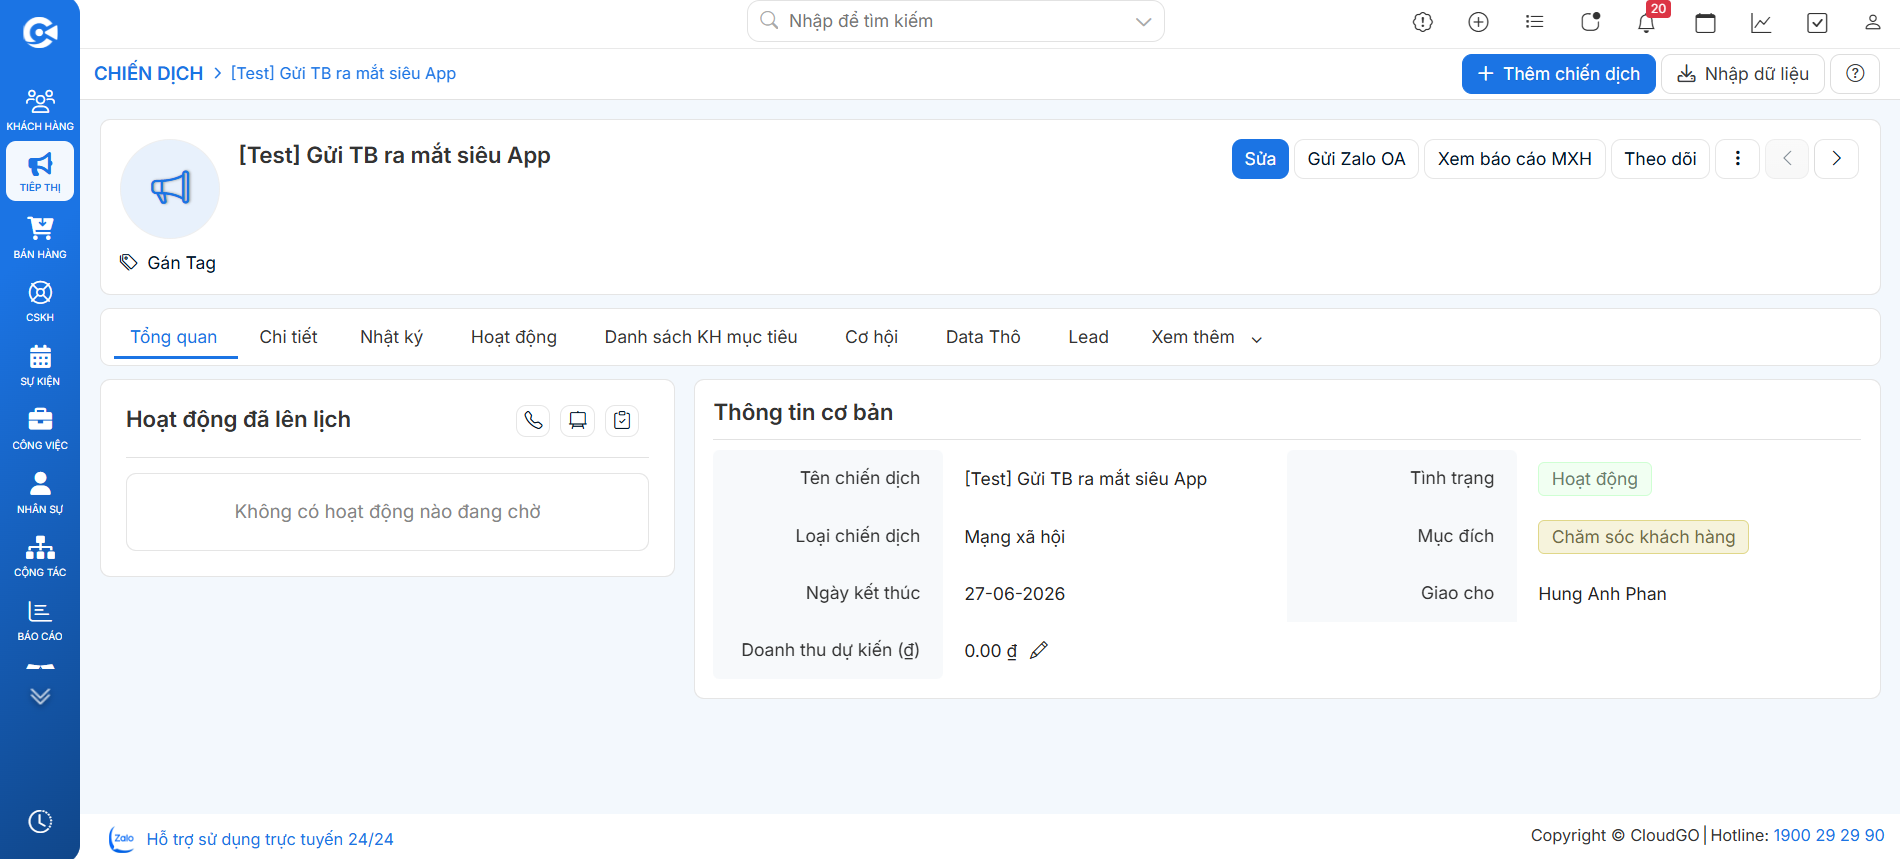Switch to Danh sách KH mục tiêu tab
This screenshot has height=859, width=1900.
(x=701, y=338)
